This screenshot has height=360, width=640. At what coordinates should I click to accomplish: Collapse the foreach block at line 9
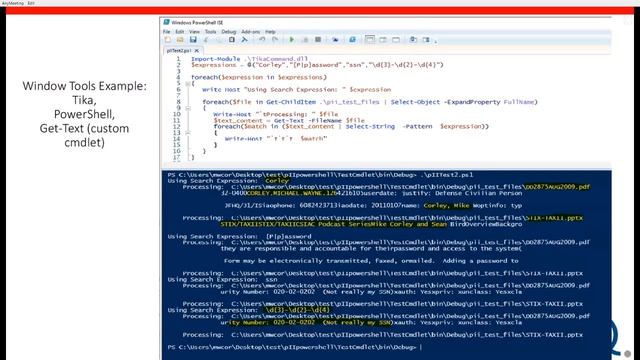tap(188, 108)
